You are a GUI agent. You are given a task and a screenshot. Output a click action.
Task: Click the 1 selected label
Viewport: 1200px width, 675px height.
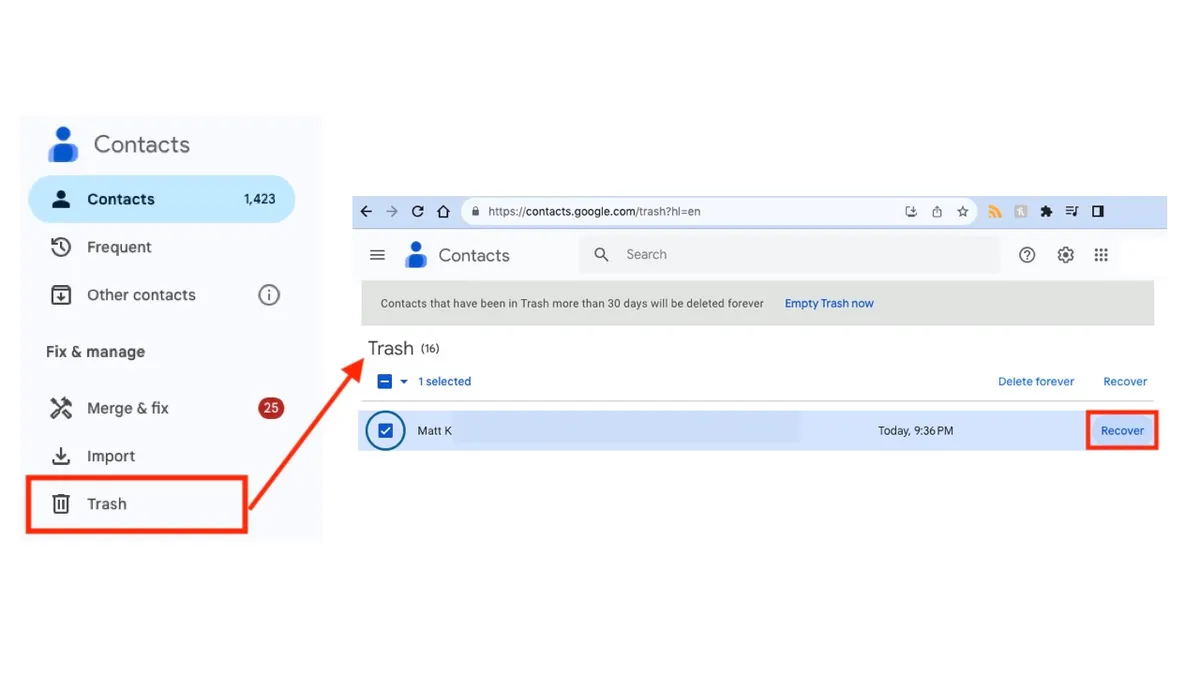point(444,381)
